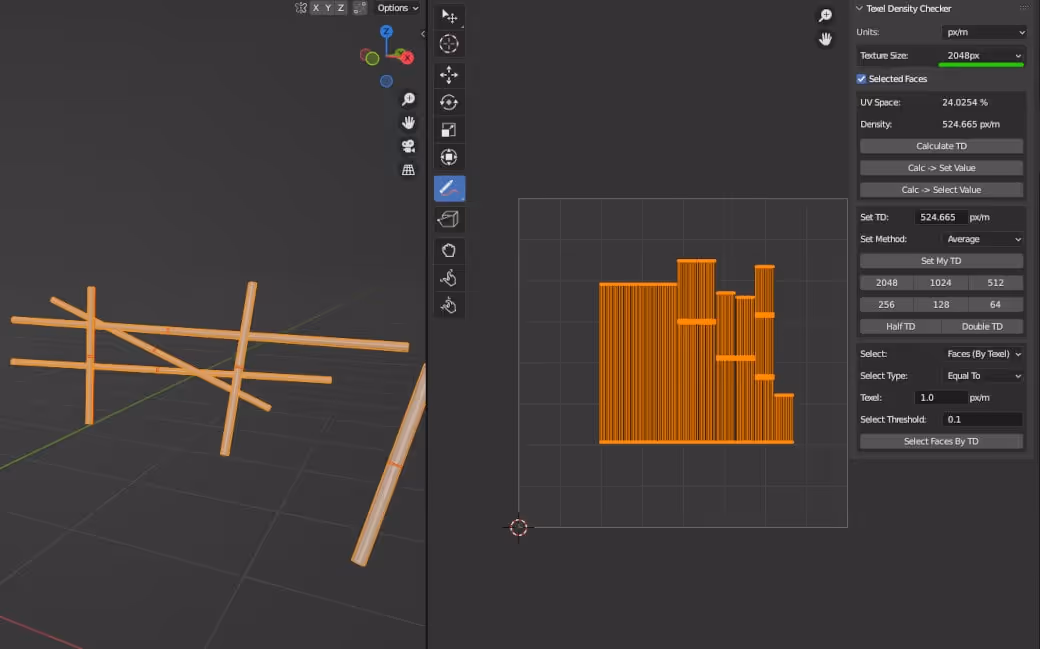Toggle the Z axis gizmo button

click(x=341, y=8)
